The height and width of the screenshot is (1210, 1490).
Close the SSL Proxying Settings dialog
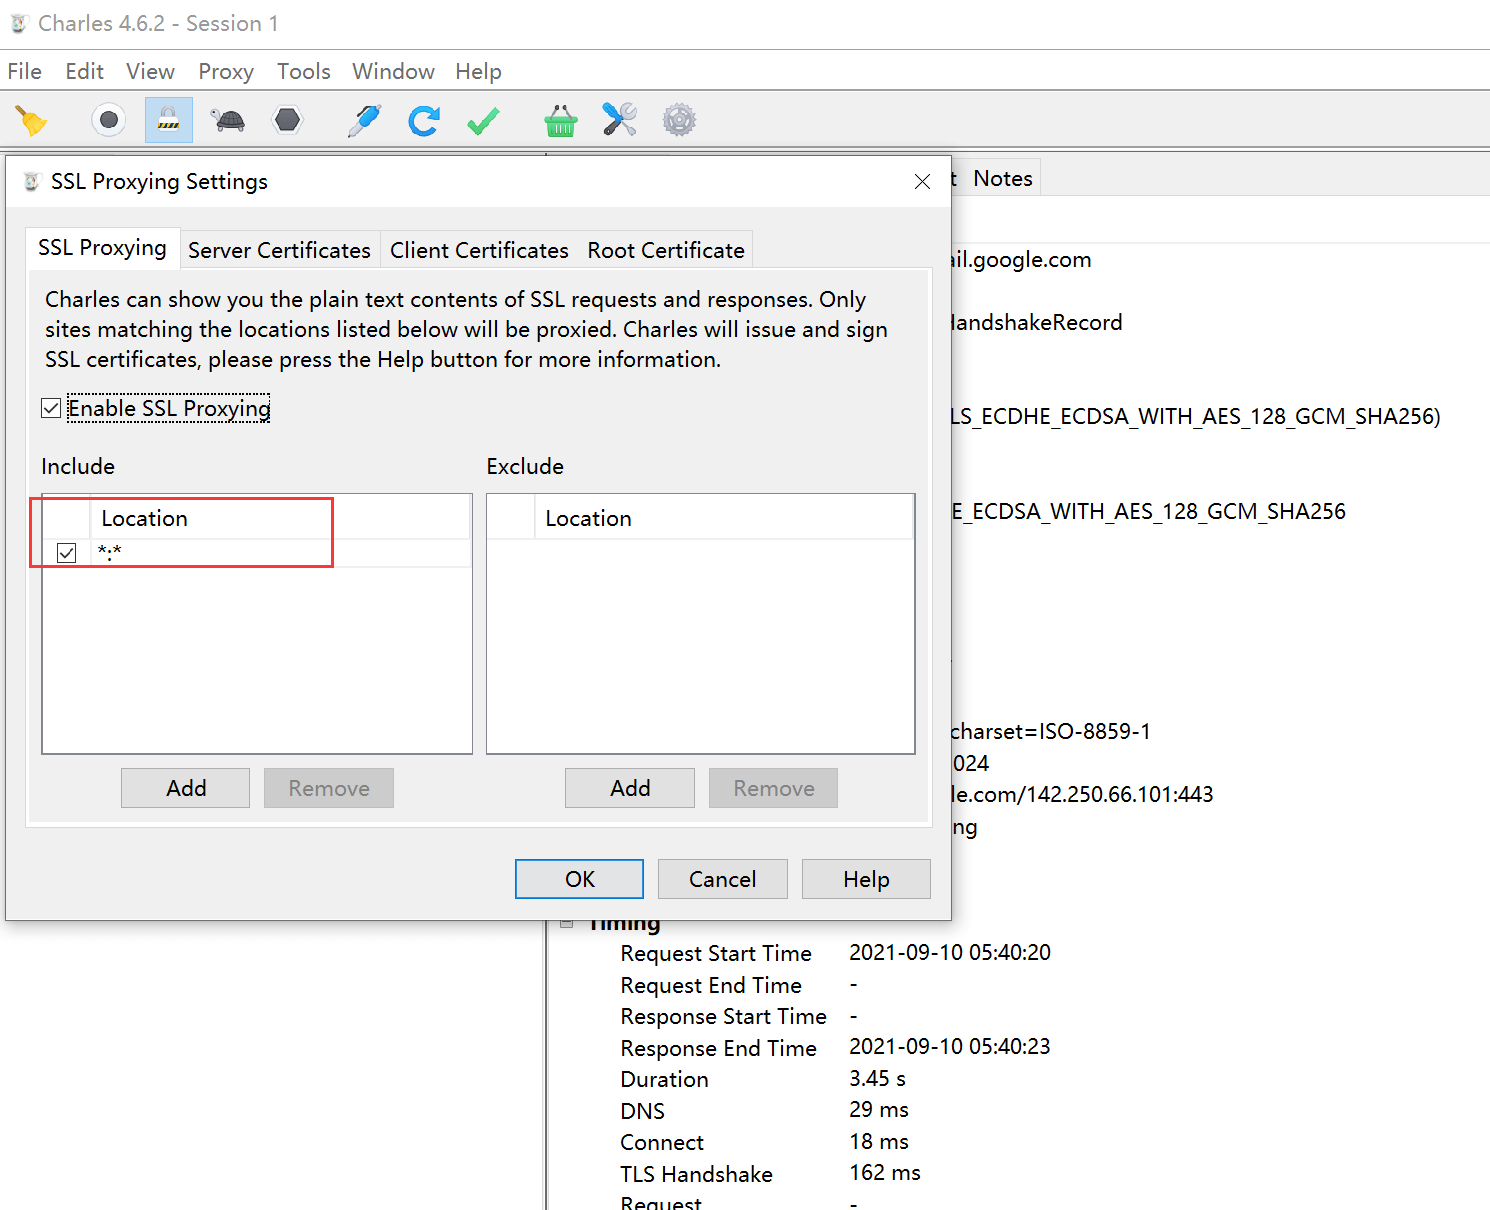click(x=922, y=181)
